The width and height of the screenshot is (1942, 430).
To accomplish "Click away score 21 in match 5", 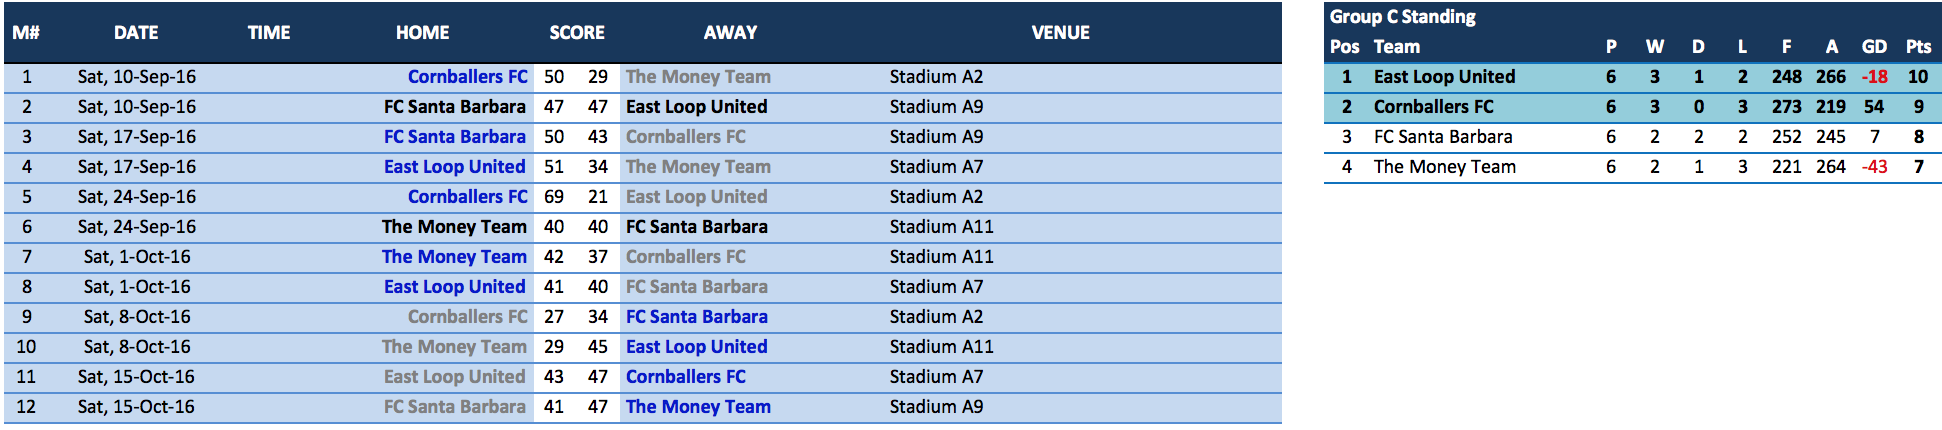I will pyautogui.click(x=598, y=197).
